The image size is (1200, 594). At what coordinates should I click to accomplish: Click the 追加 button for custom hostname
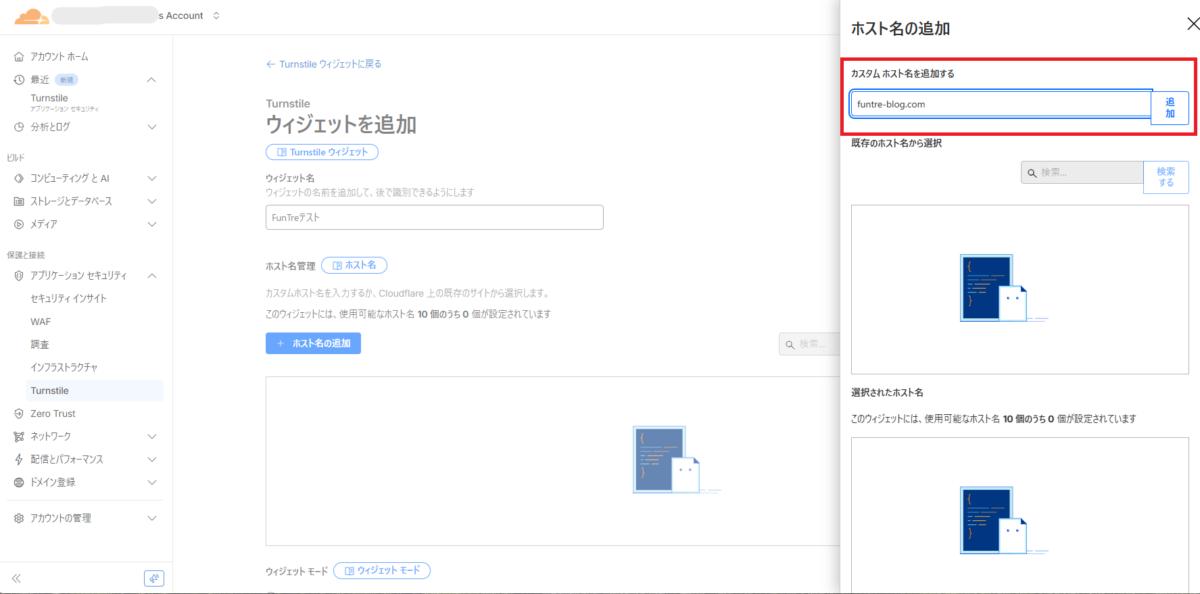[1170, 108]
